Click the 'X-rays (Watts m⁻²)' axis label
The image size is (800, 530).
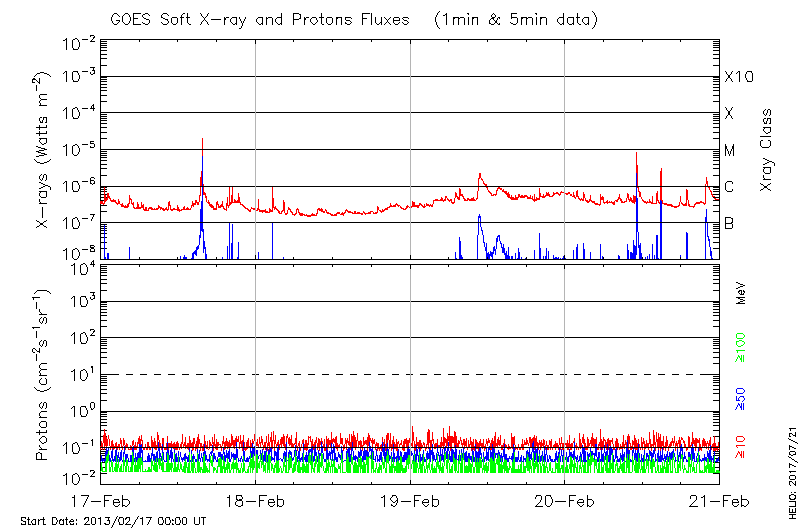44,150
